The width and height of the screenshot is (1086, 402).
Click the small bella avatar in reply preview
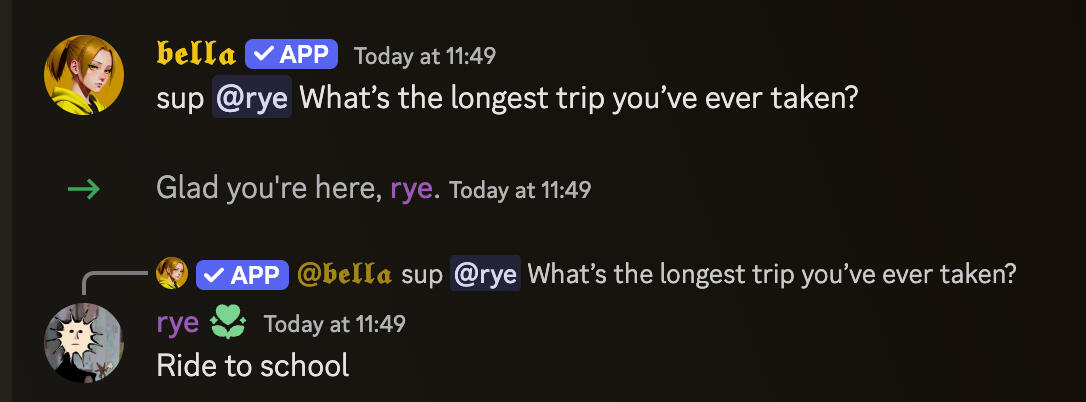coord(172,273)
